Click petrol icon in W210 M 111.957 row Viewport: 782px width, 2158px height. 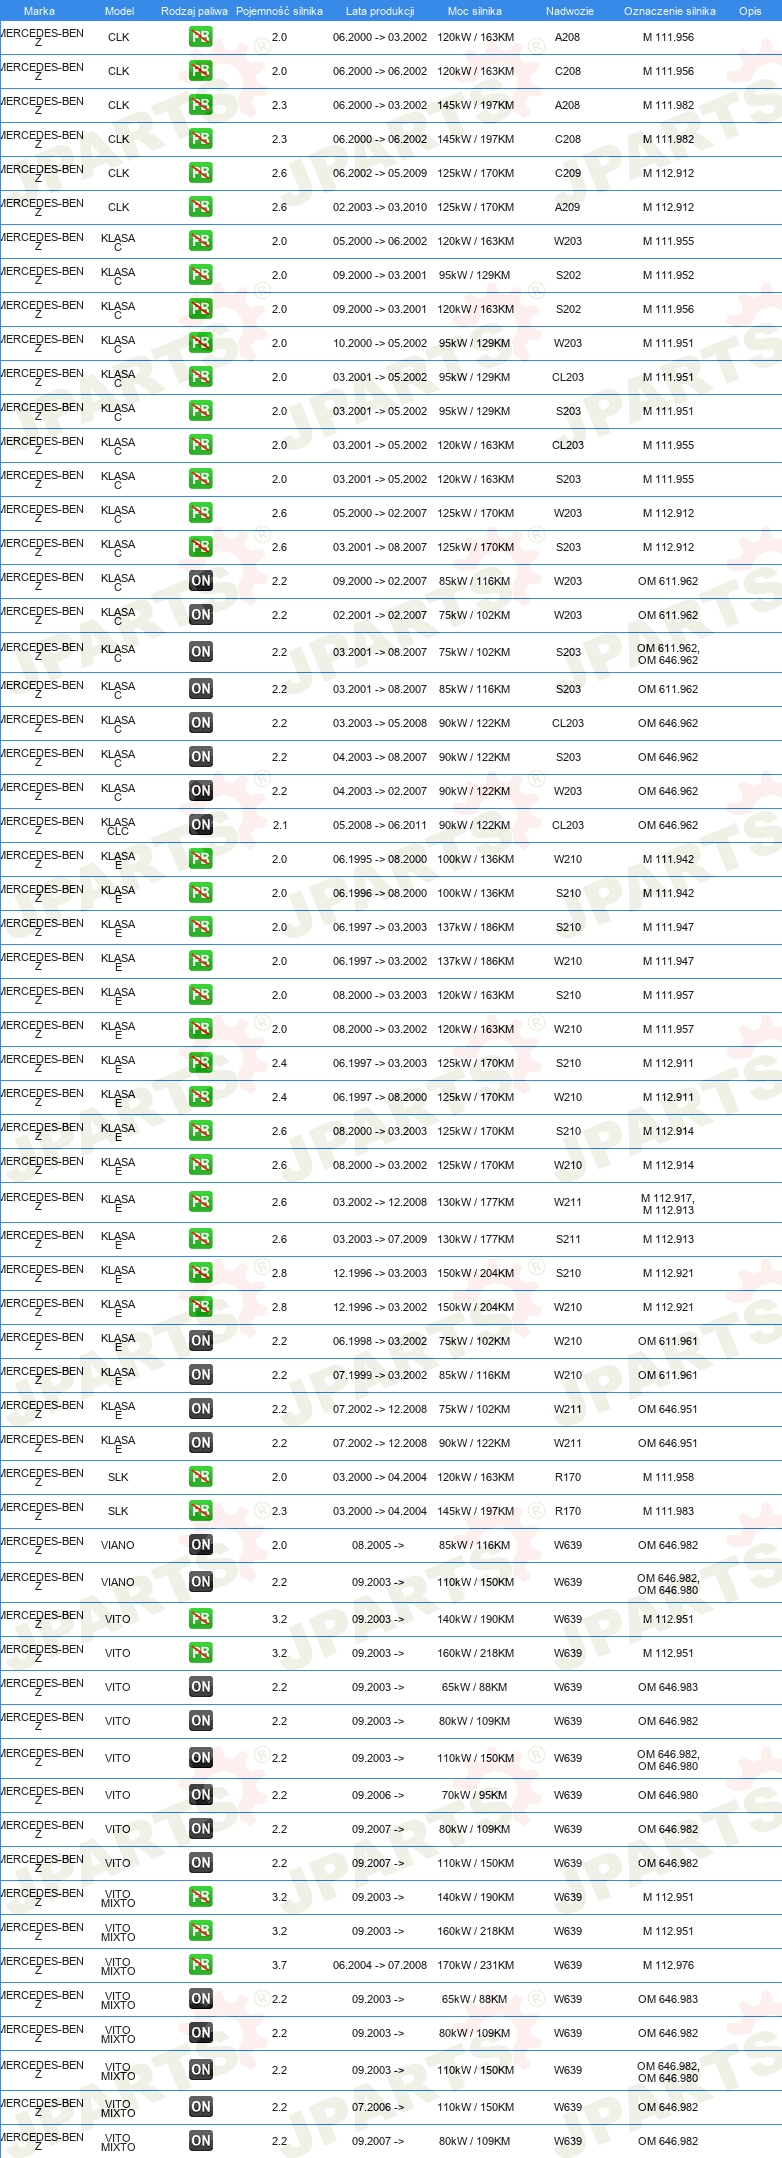pos(200,1029)
